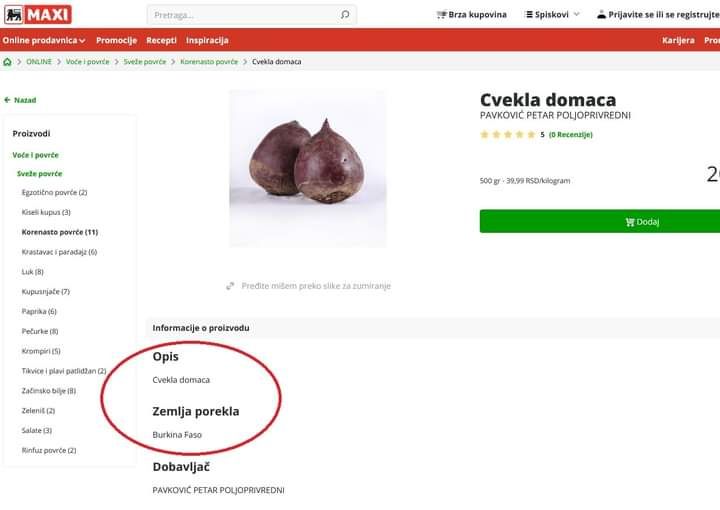The image size is (720, 510).
Task: Click the Nazad back arrow
Action: click(7, 100)
